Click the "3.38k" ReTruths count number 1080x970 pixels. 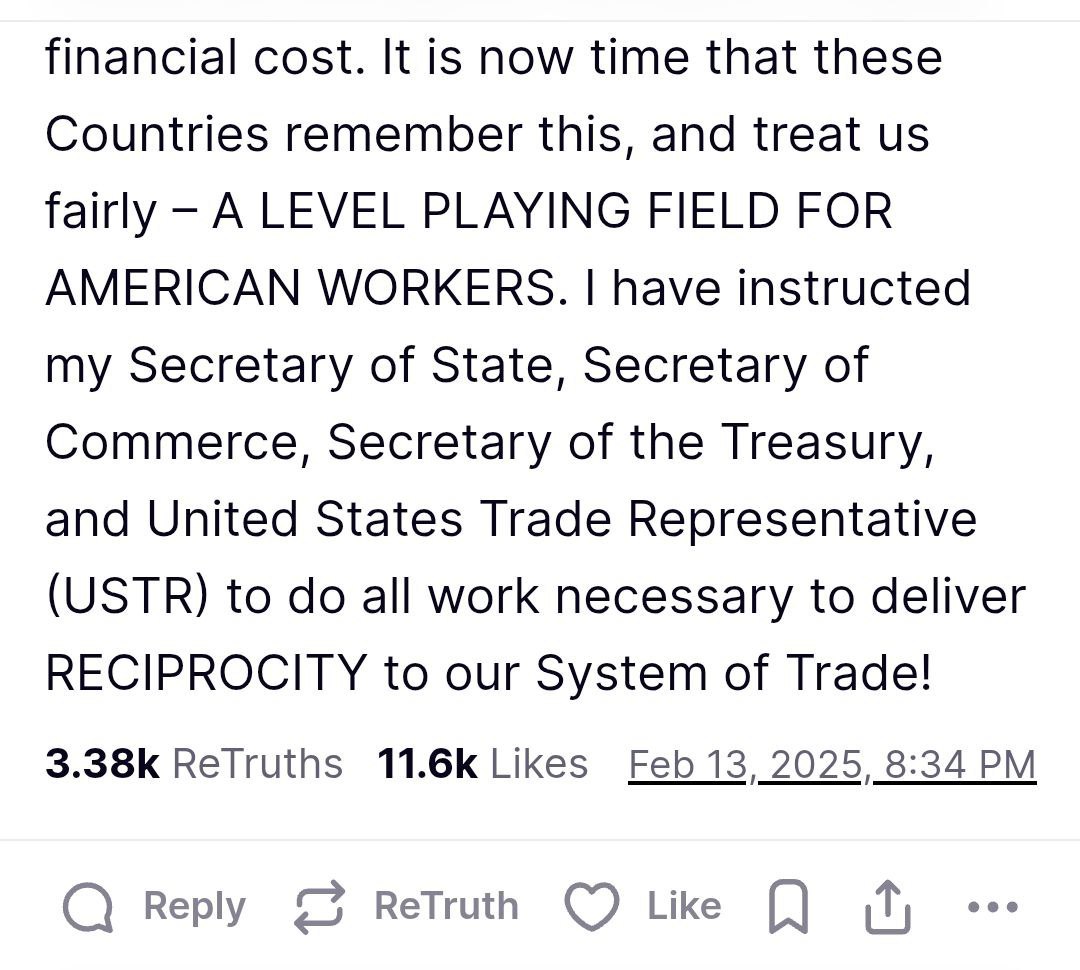point(102,764)
